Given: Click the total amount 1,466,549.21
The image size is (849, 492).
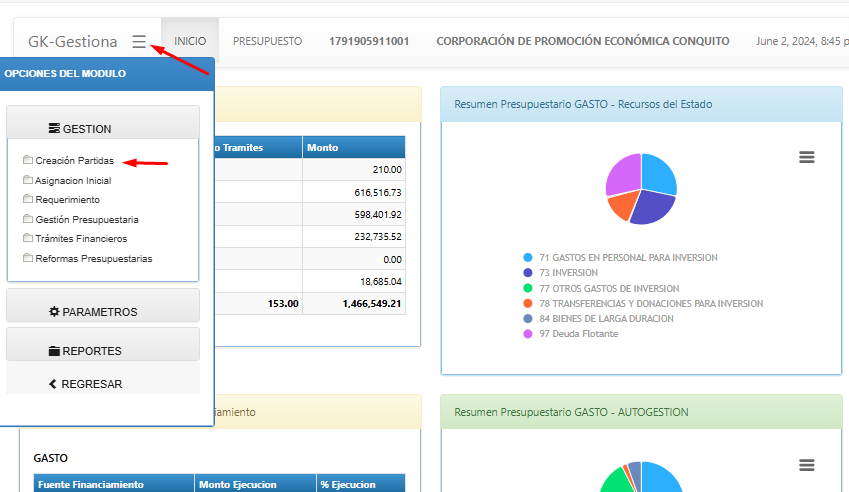Looking at the screenshot, I should tap(371, 304).
